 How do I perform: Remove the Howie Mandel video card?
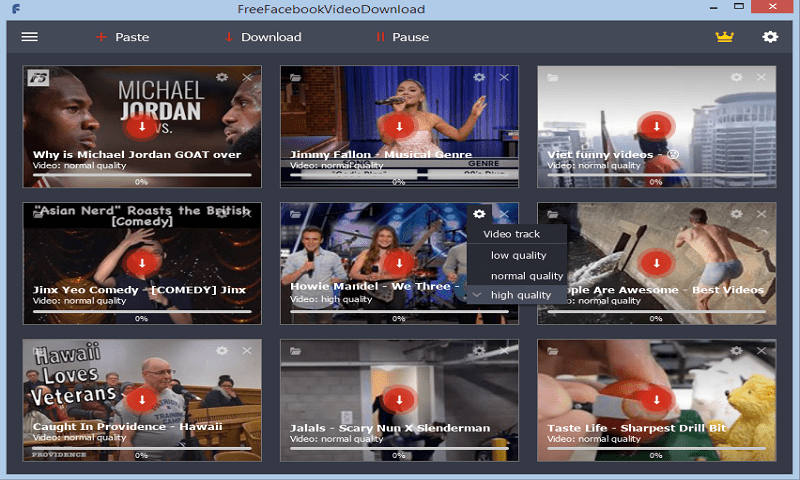tap(504, 214)
